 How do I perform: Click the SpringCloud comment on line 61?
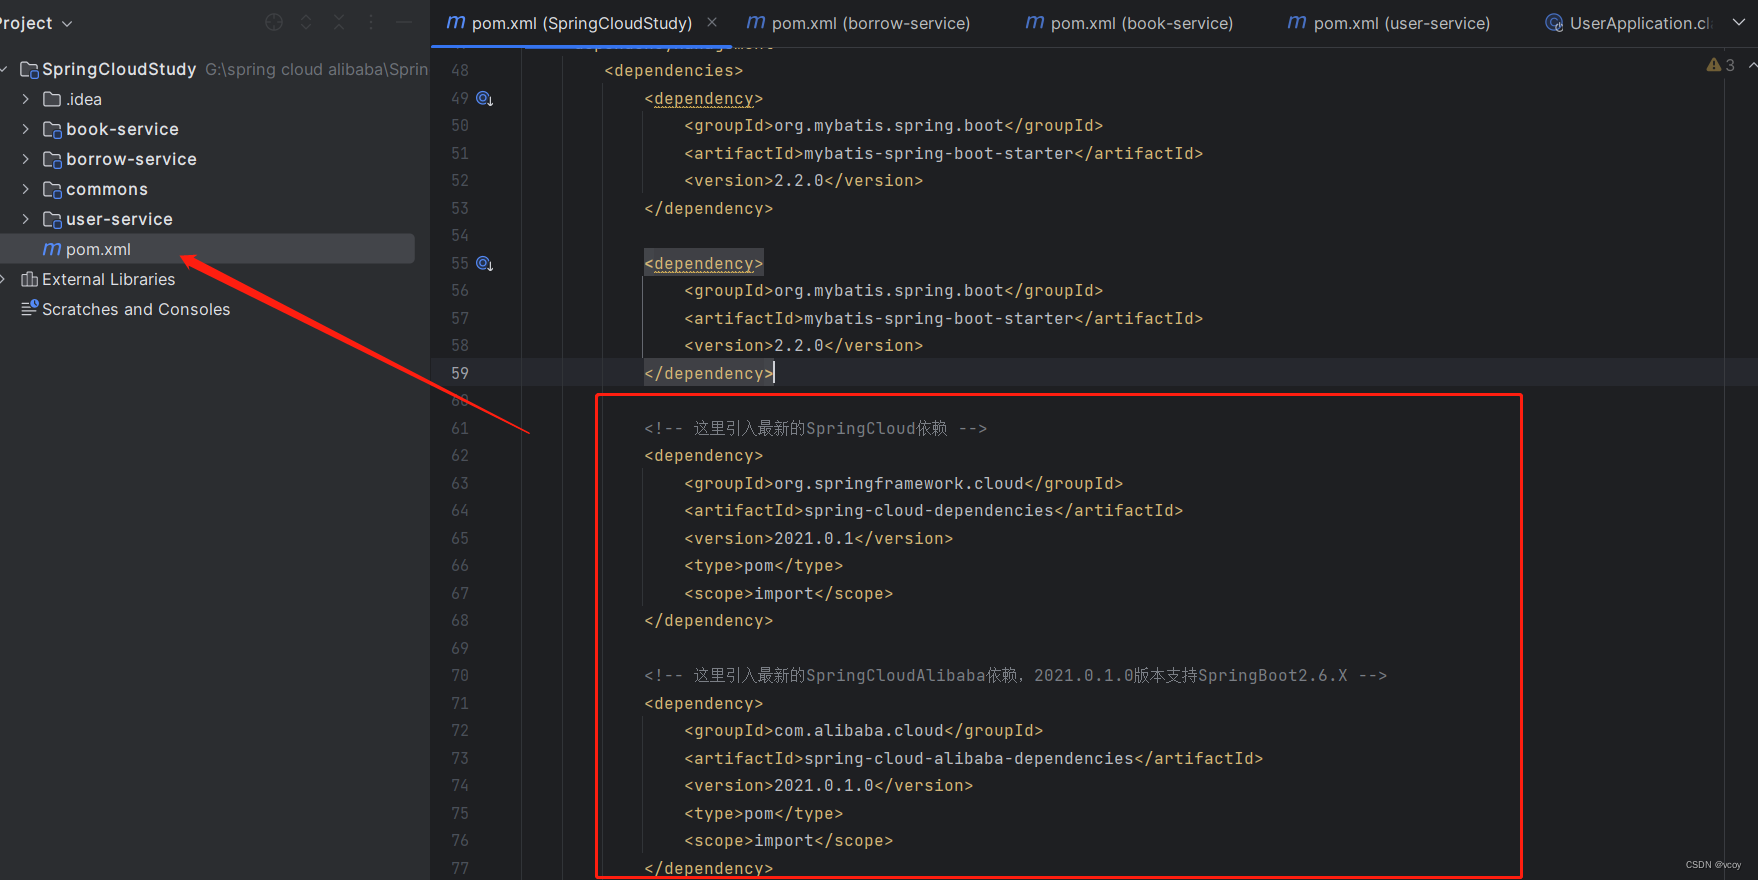click(x=815, y=428)
